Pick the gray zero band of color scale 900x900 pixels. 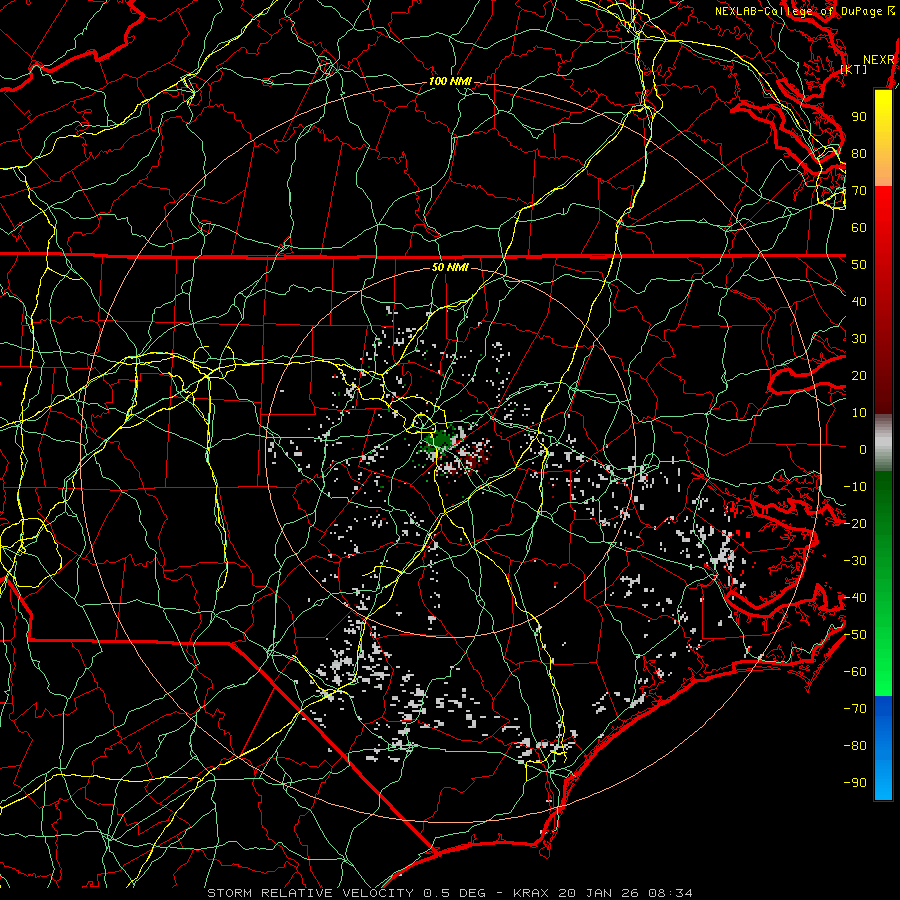883,442
